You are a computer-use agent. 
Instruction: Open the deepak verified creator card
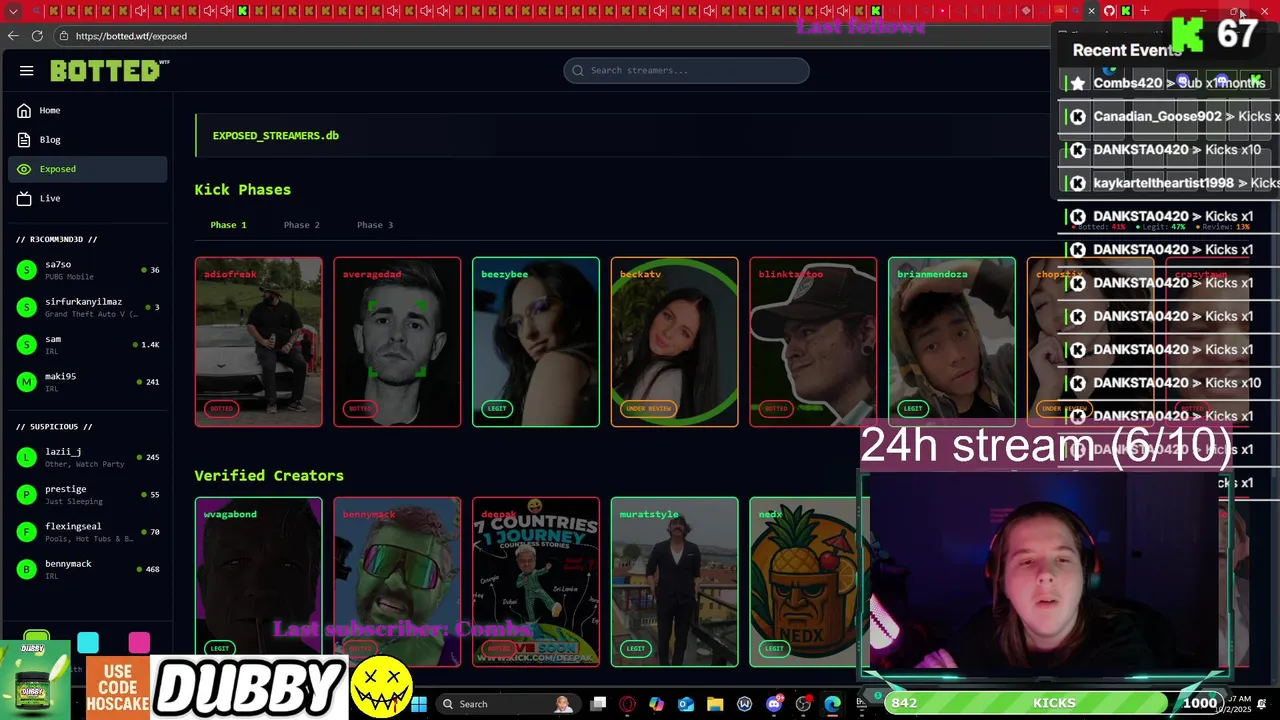coord(536,582)
